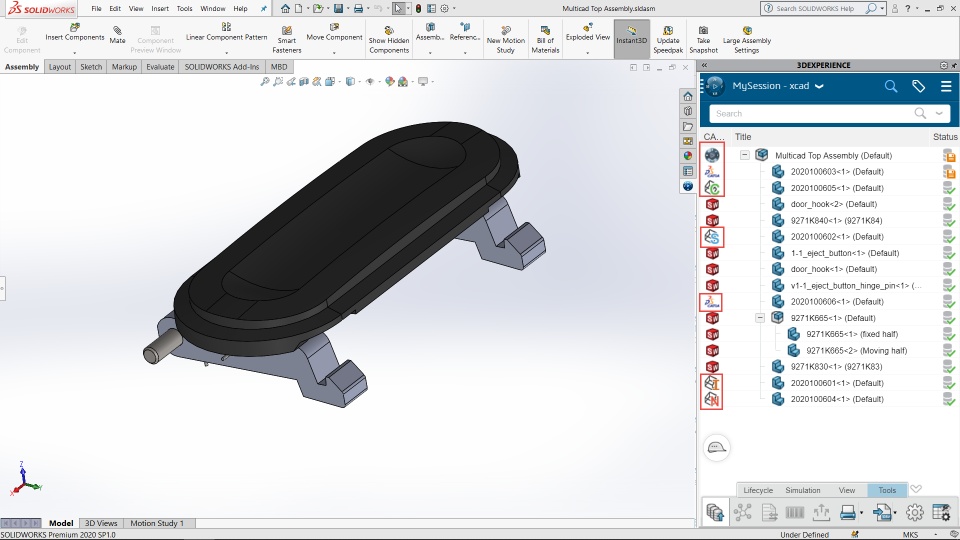Select door_hook<2> (Default) in tree
The height and width of the screenshot is (540, 960).
pyautogui.click(x=833, y=204)
